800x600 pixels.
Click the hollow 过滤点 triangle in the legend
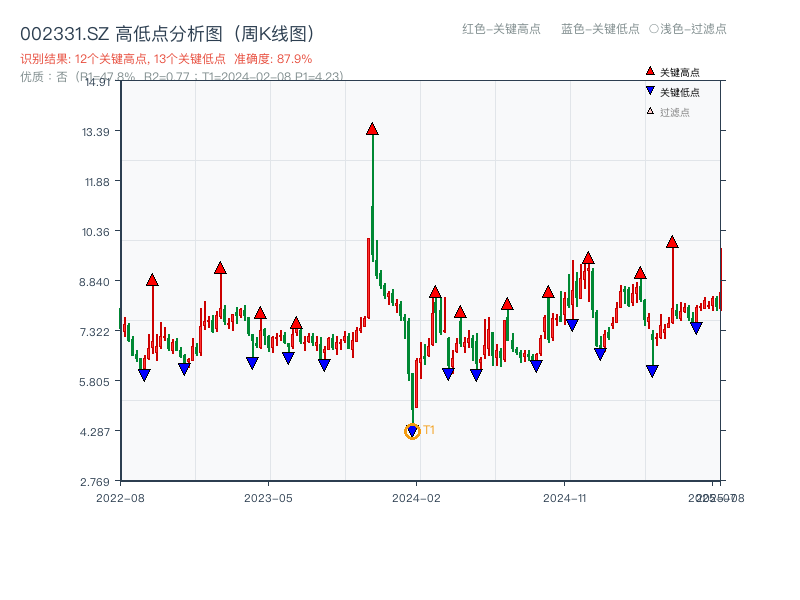pos(650,111)
